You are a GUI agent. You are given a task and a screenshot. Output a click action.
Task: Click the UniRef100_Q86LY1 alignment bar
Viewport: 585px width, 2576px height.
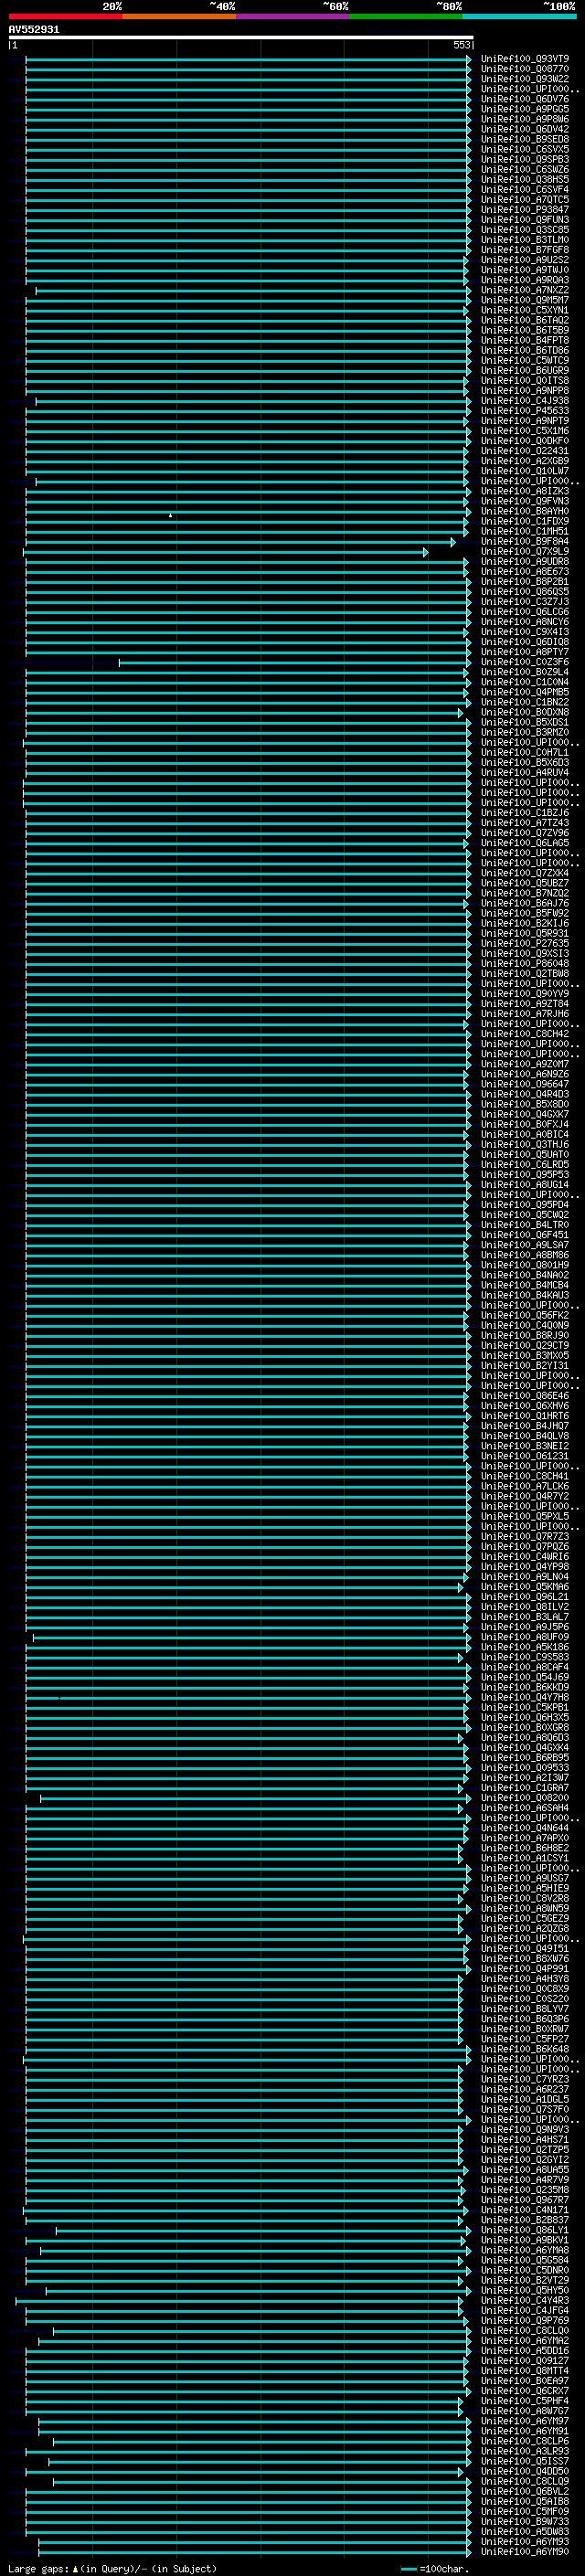(x=263, y=2231)
